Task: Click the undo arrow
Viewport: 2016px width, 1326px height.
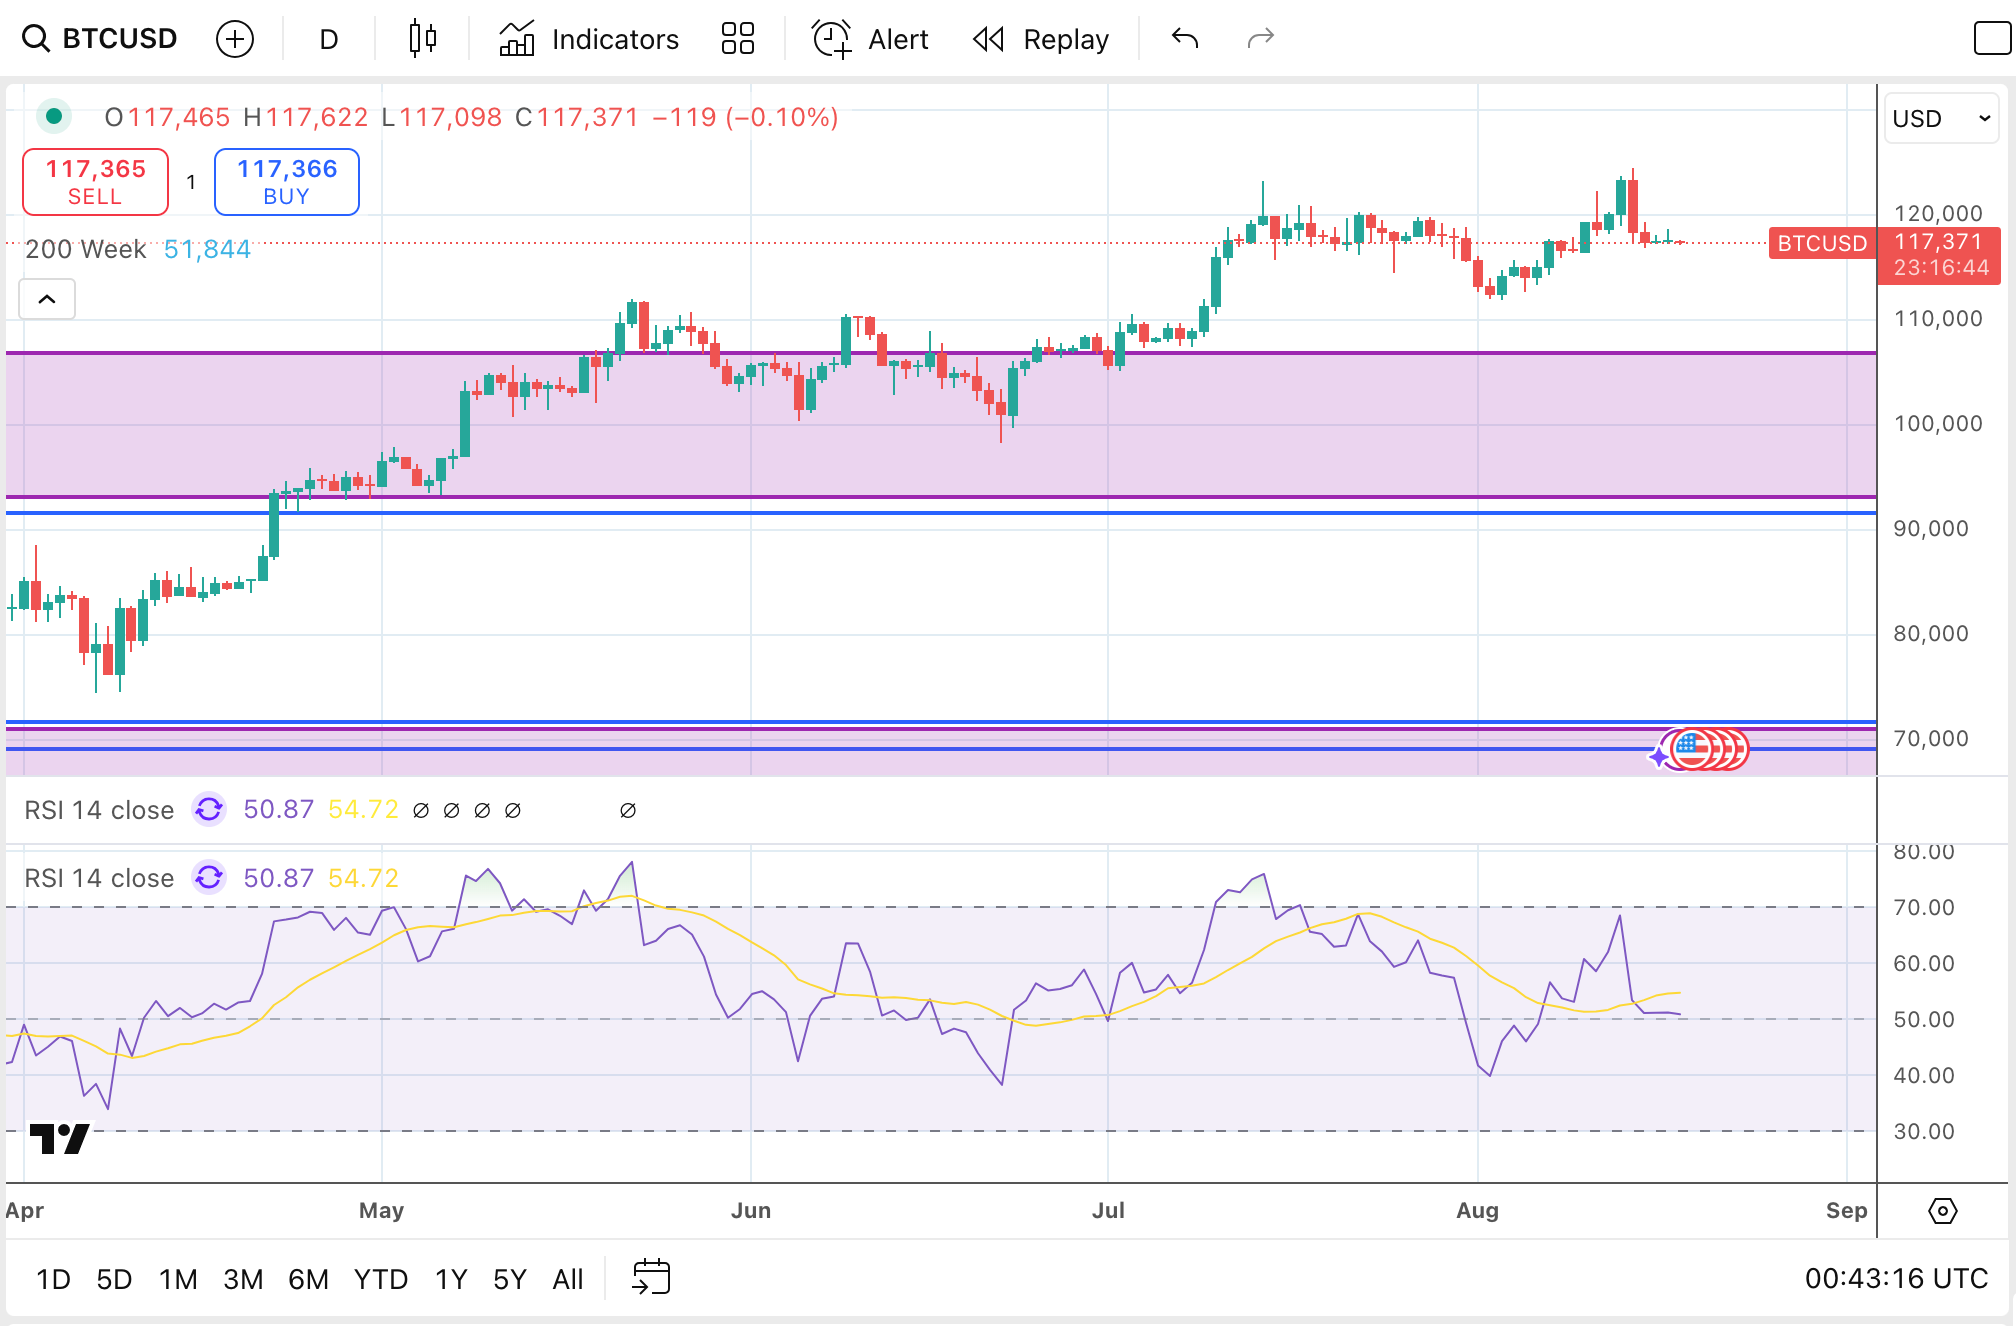Action: click(1185, 39)
